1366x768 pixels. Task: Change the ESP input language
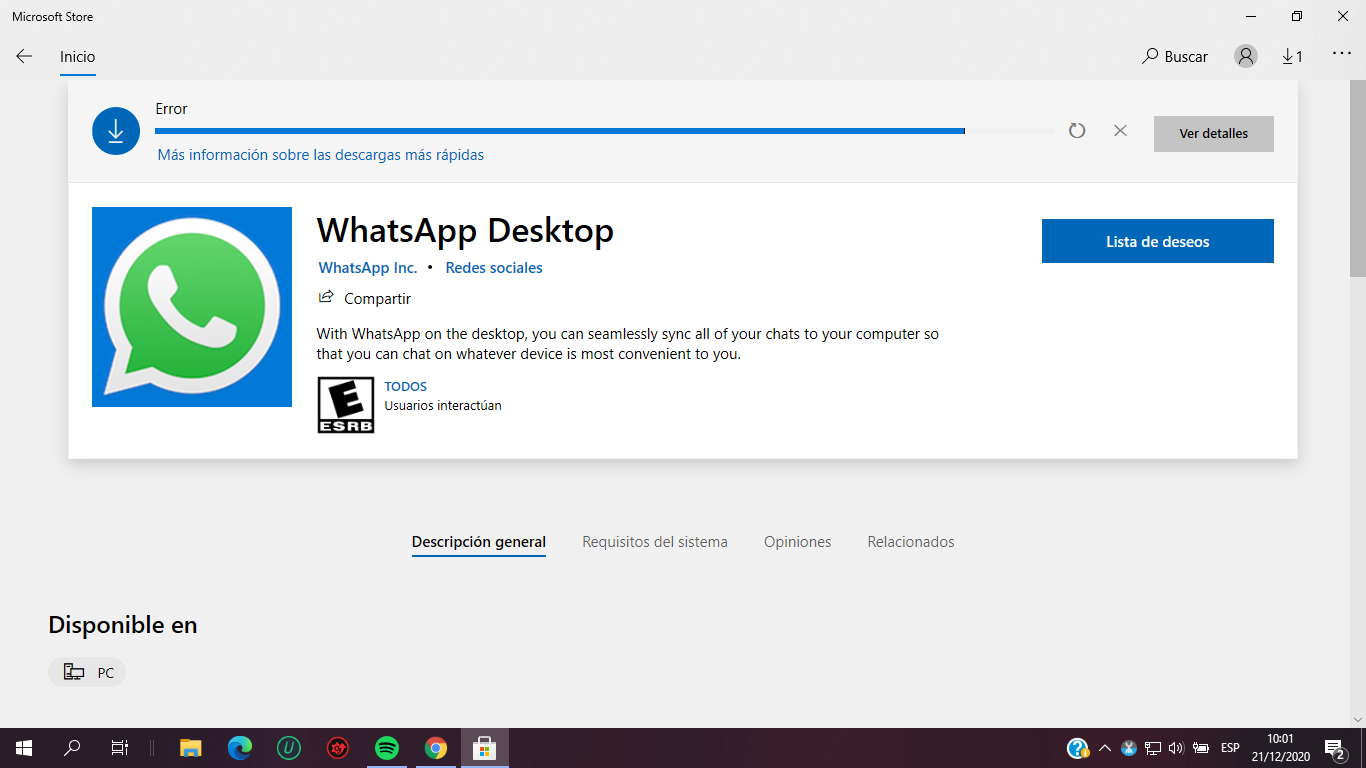[1230, 748]
